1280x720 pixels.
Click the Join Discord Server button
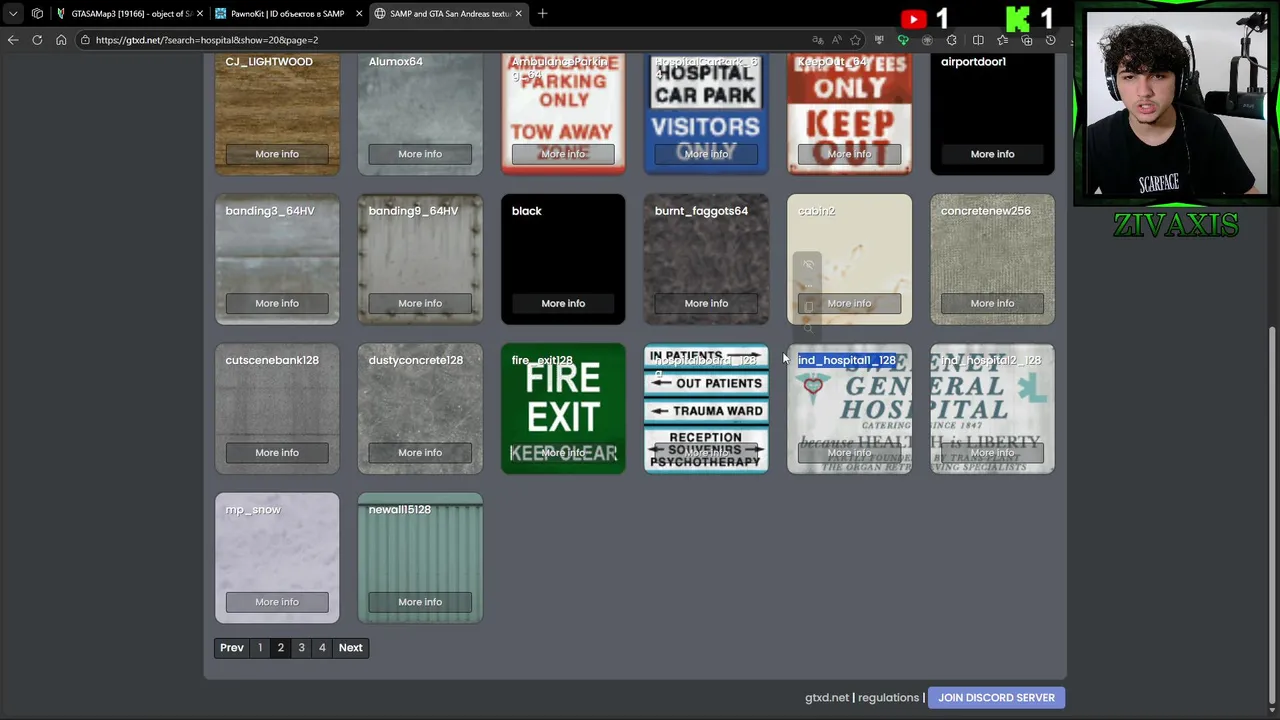(x=996, y=698)
